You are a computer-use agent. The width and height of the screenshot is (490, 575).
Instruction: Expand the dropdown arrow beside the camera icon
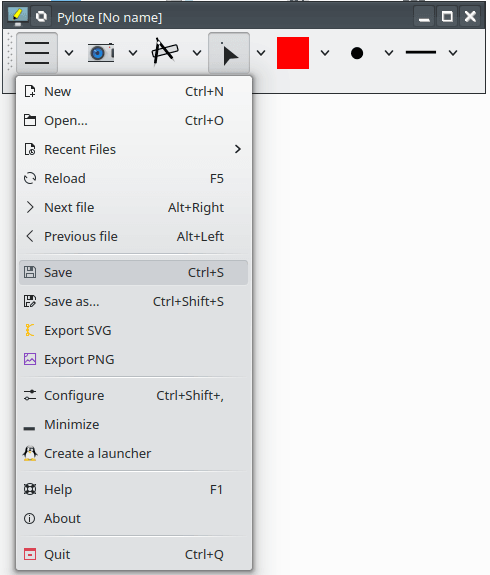[x=133, y=53]
